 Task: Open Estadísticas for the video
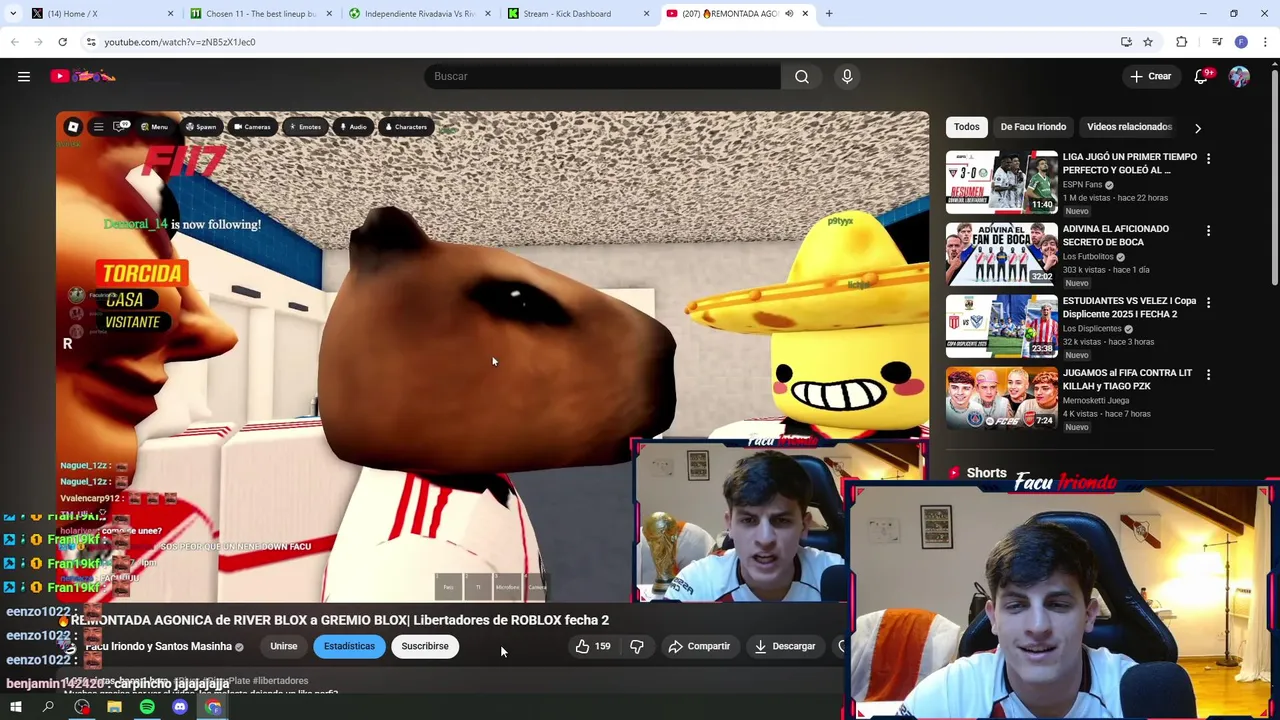(349, 646)
